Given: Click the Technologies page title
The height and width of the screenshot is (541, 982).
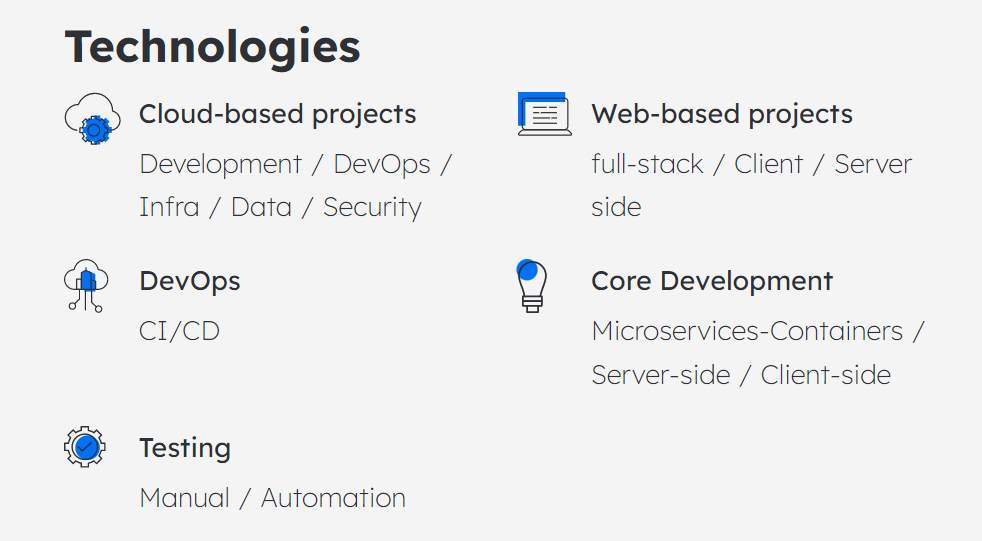Looking at the screenshot, I should [212, 48].
